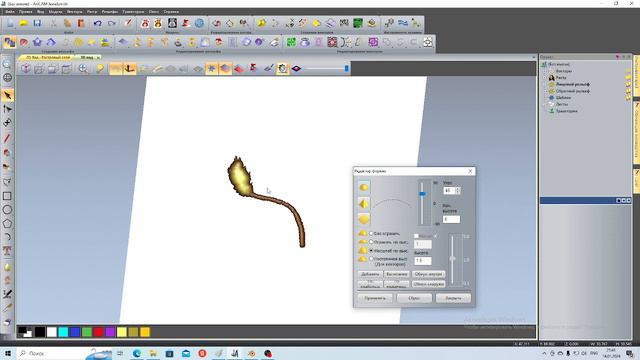Select the arc drawing tool
640x360 pixels.
tap(7, 237)
